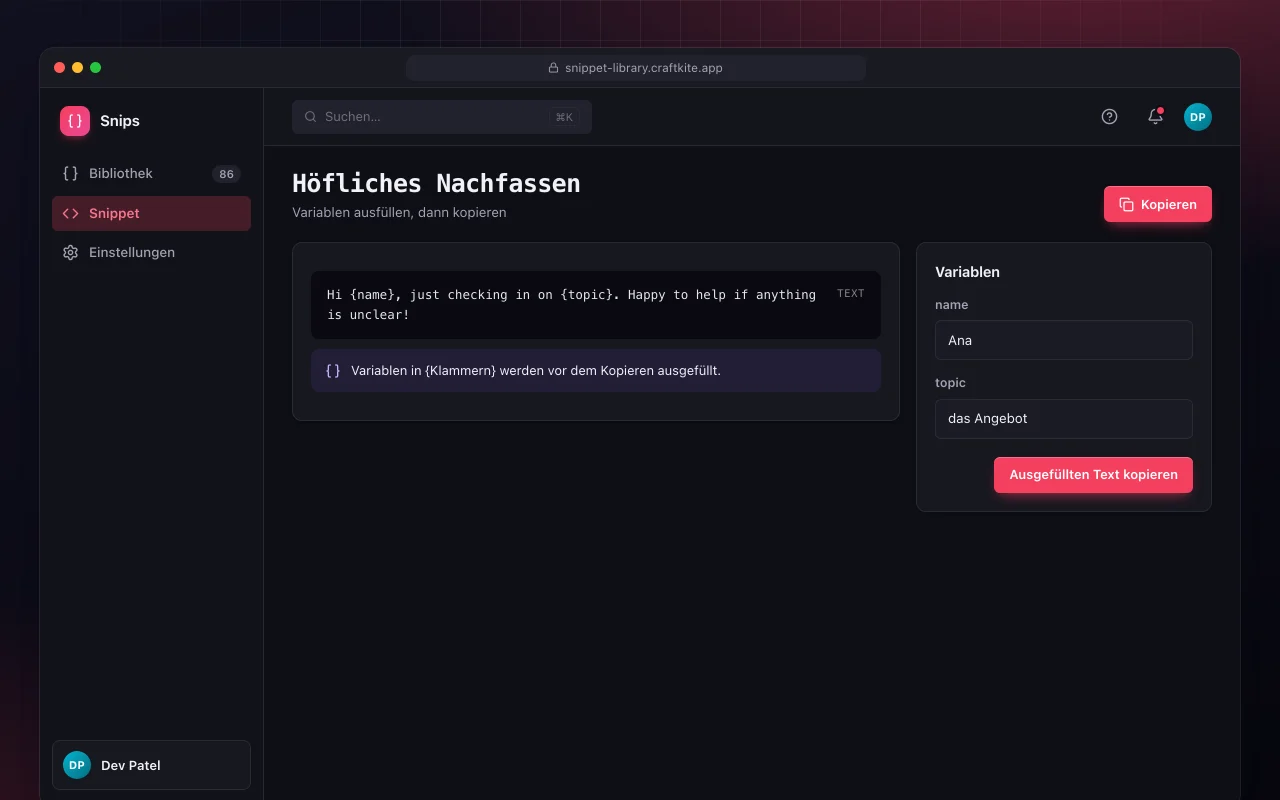The height and width of the screenshot is (800, 1280).
Task: Click the gear icon beside Einstellungen
Action: tap(70, 253)
